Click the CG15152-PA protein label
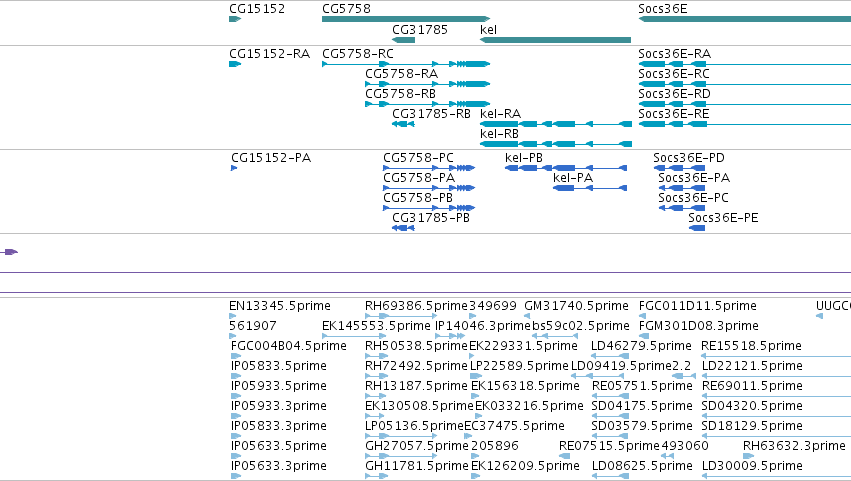Image resolution: width=851 pixels, height=481 pixels. coord(271,158)
